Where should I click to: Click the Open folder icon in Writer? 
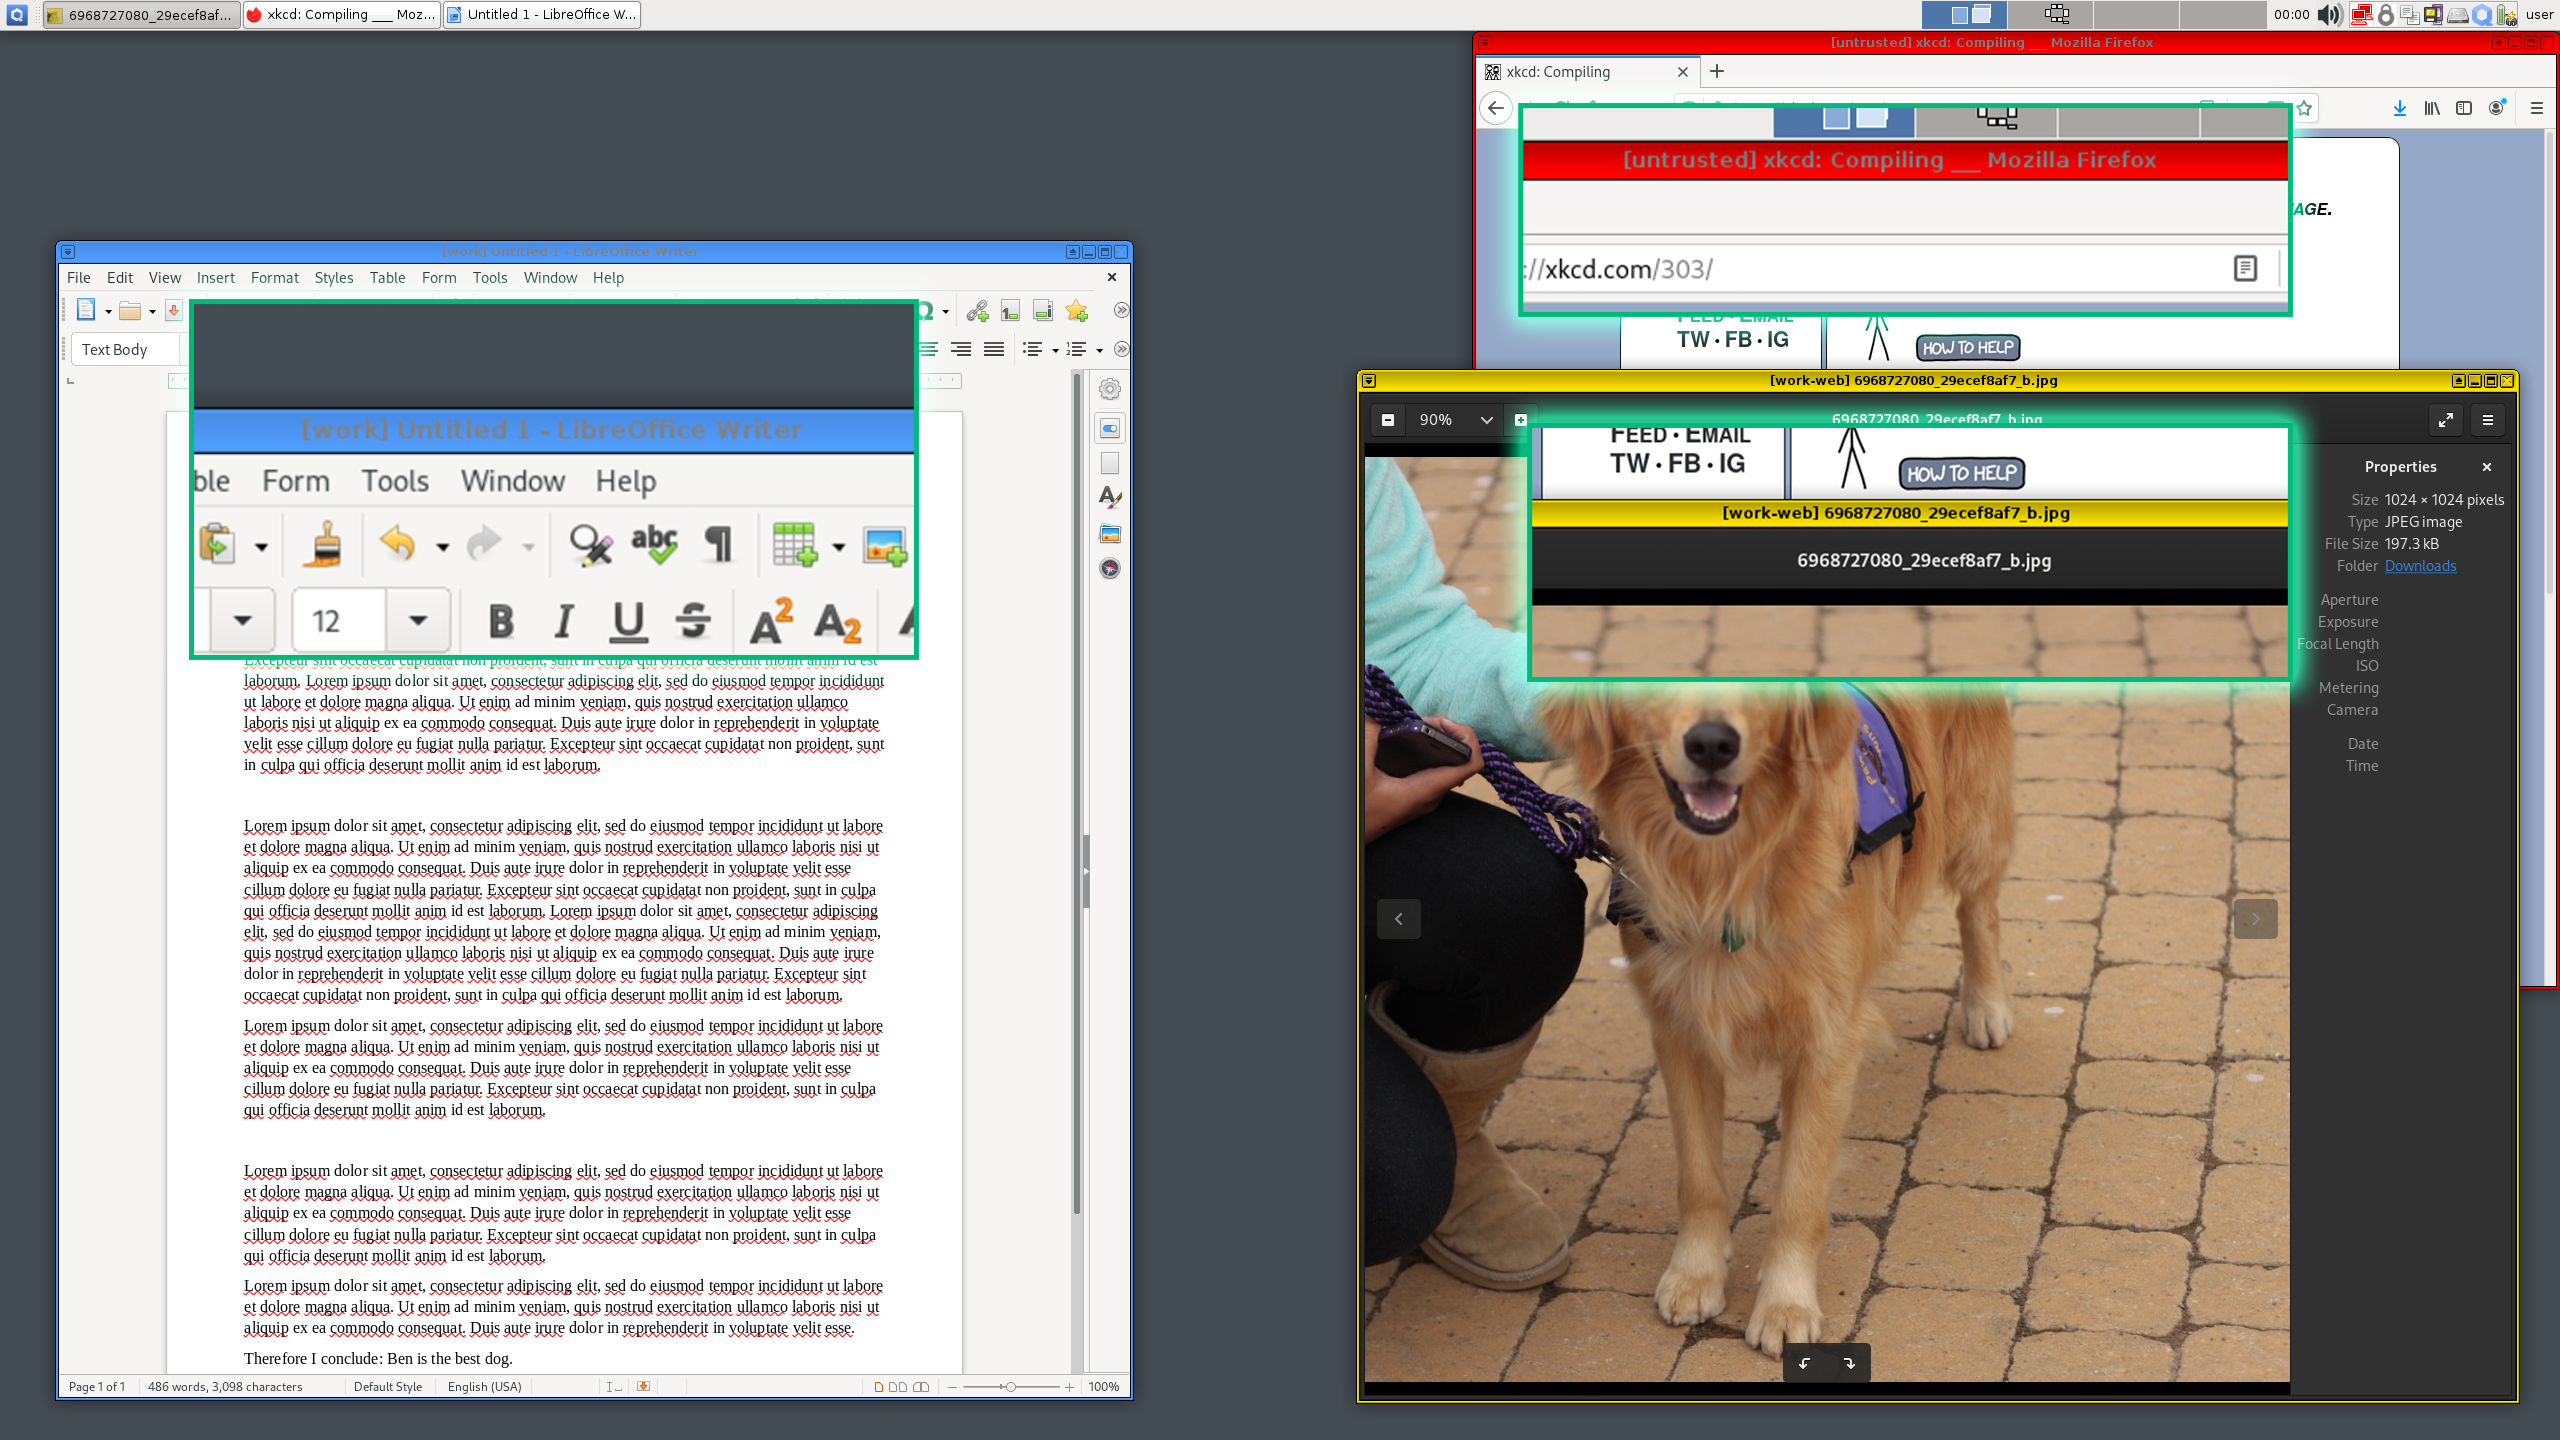130,311
